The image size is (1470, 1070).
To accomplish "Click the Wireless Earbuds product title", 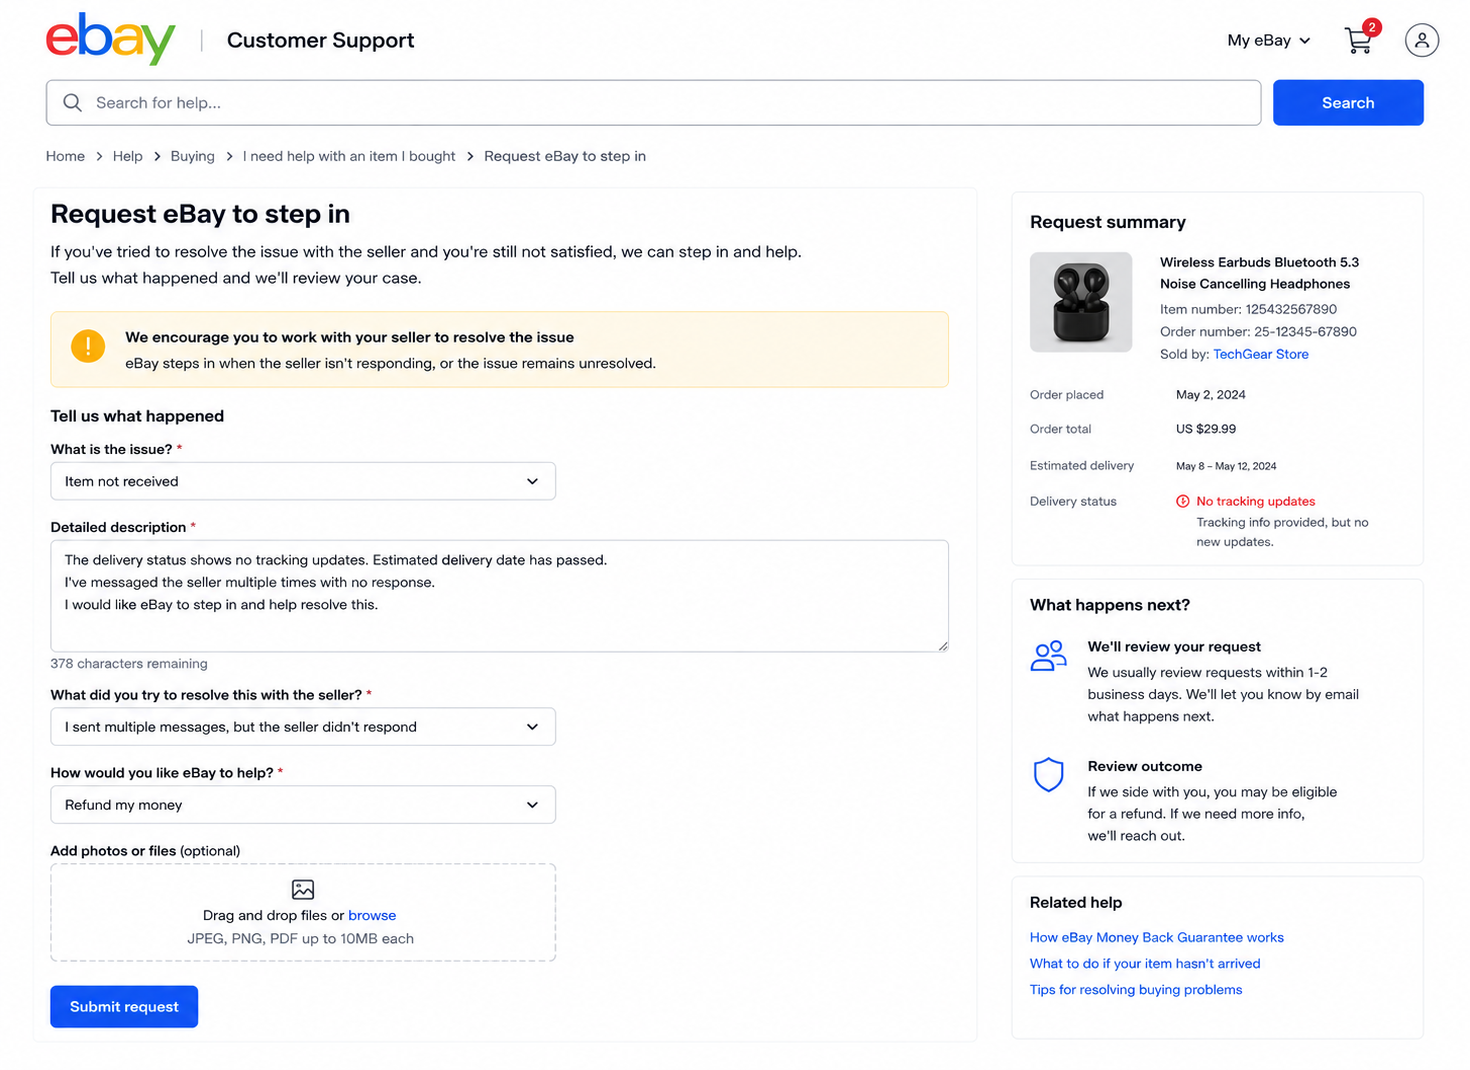I will click(x=1259, y=273).
